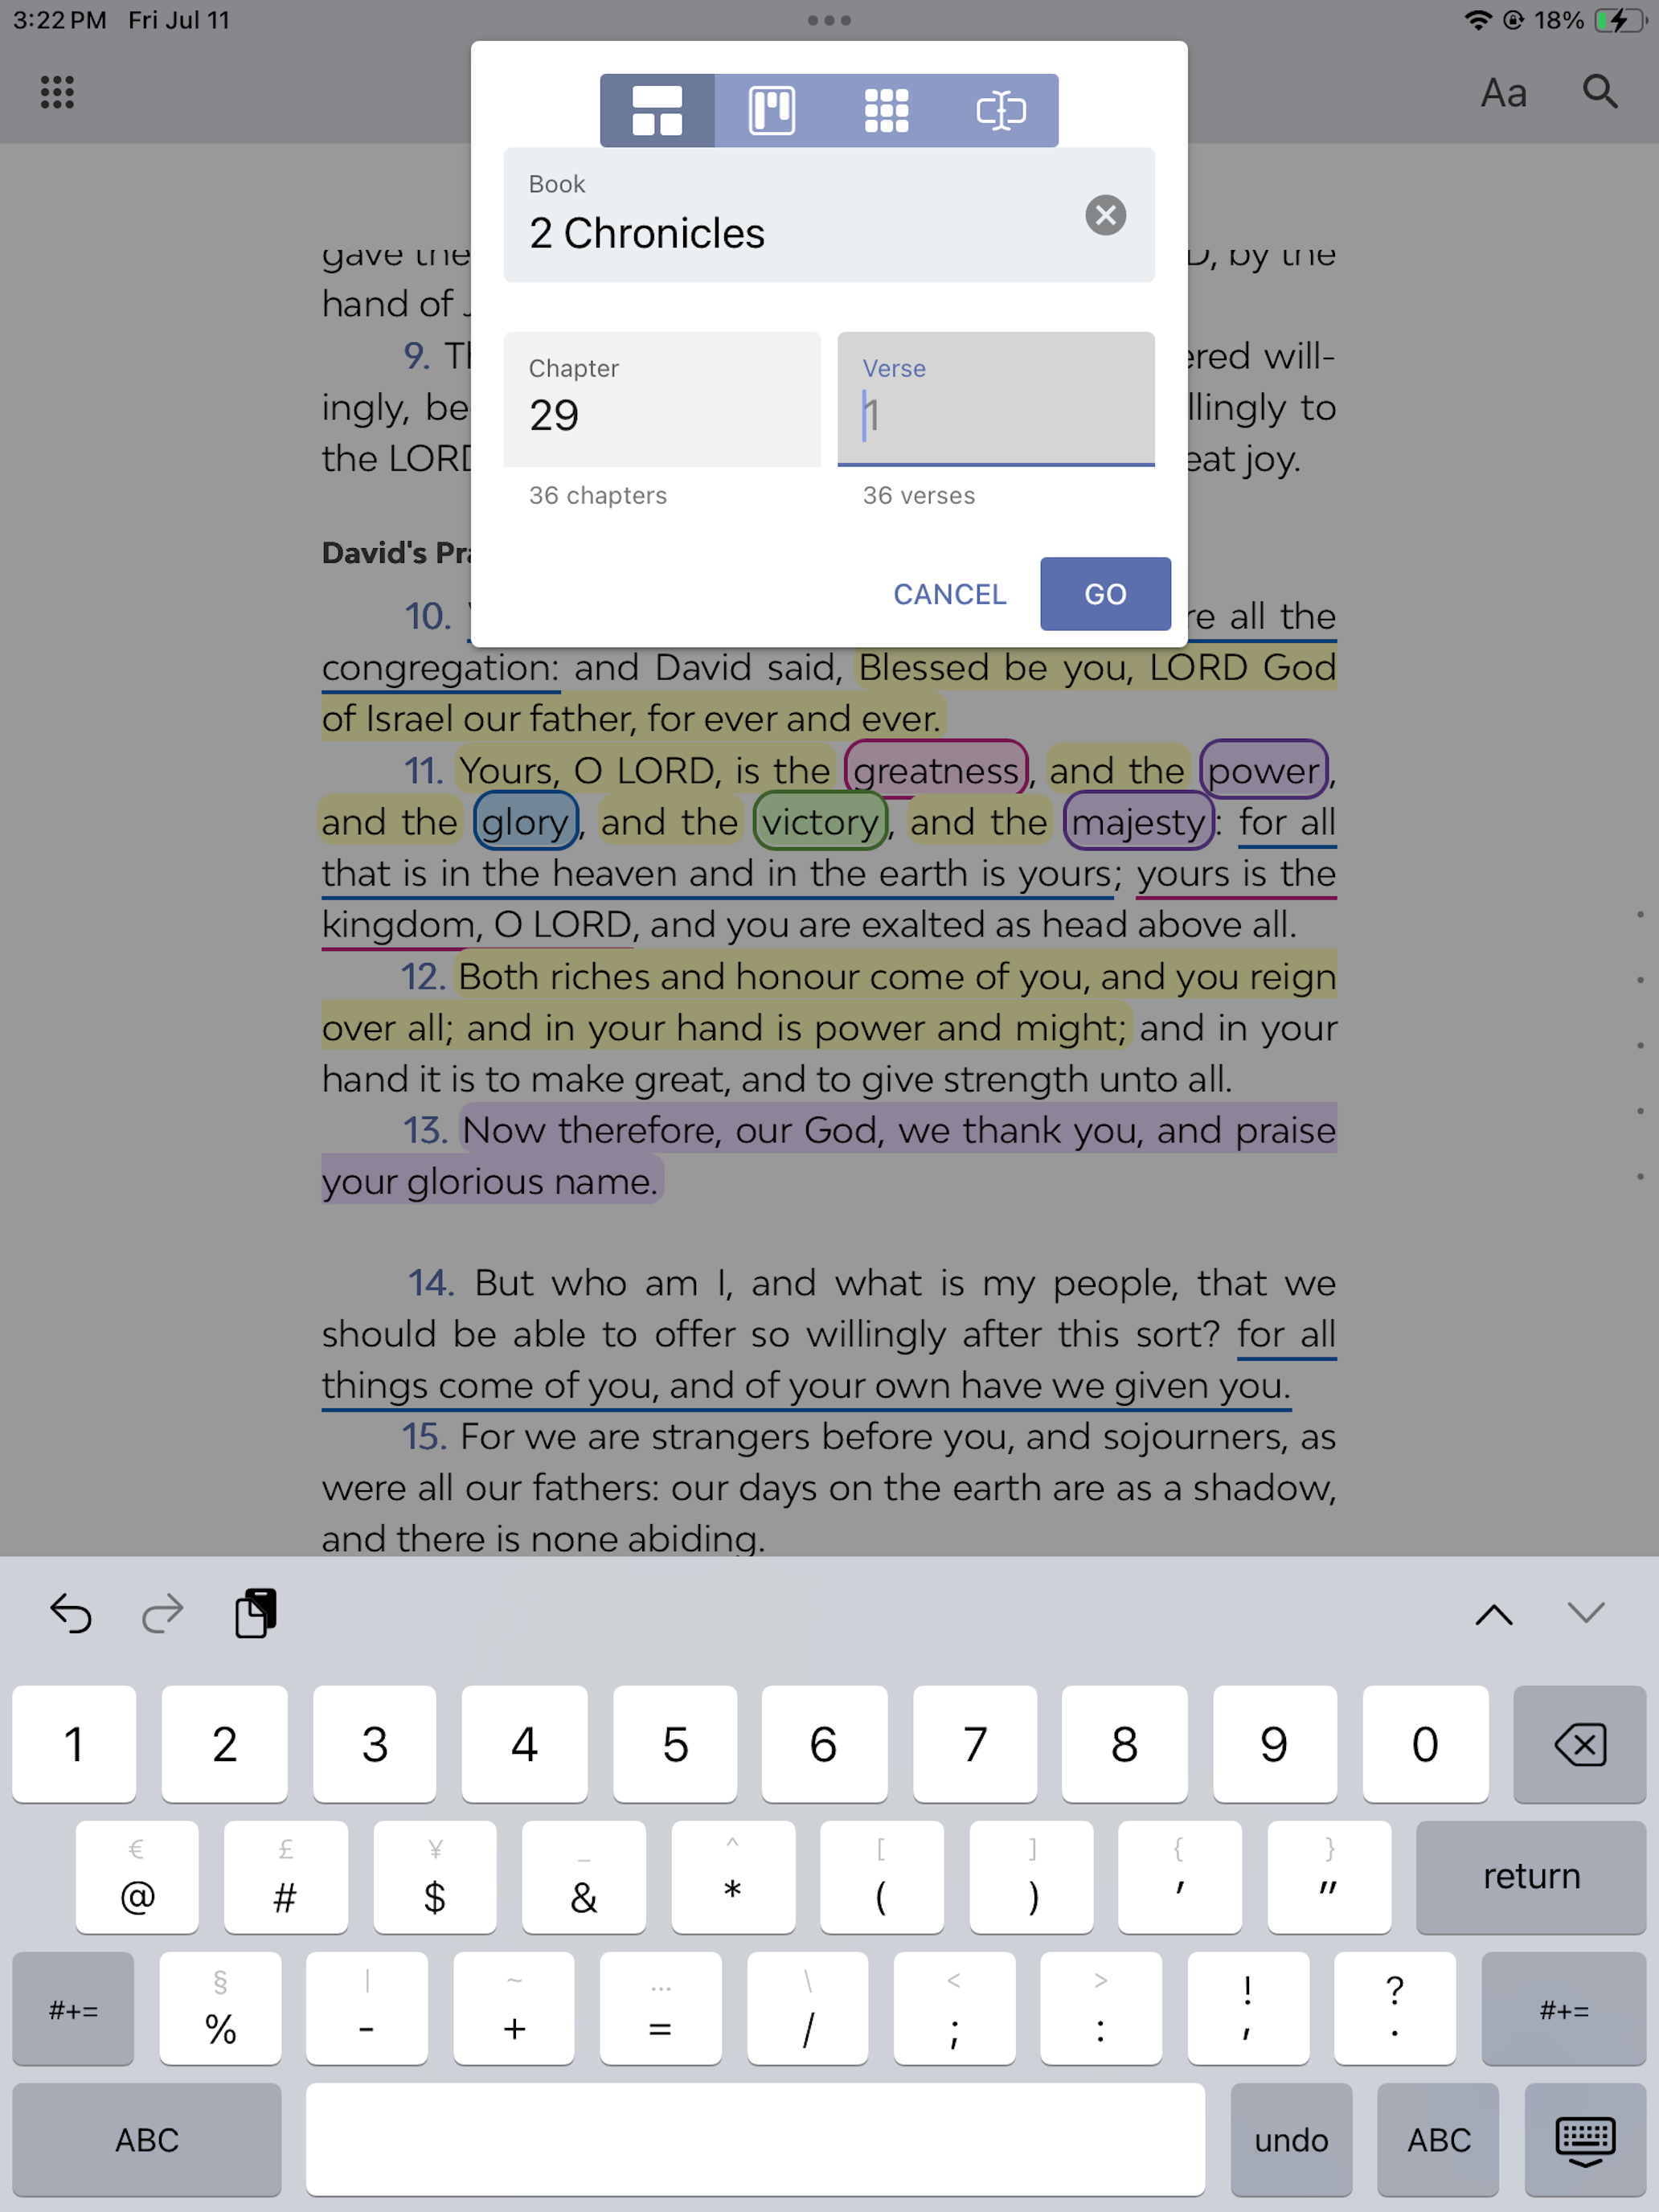1659x2212 pixels.
Task: Tap the three-dot multitasking indicator
Action: (829, 20)
